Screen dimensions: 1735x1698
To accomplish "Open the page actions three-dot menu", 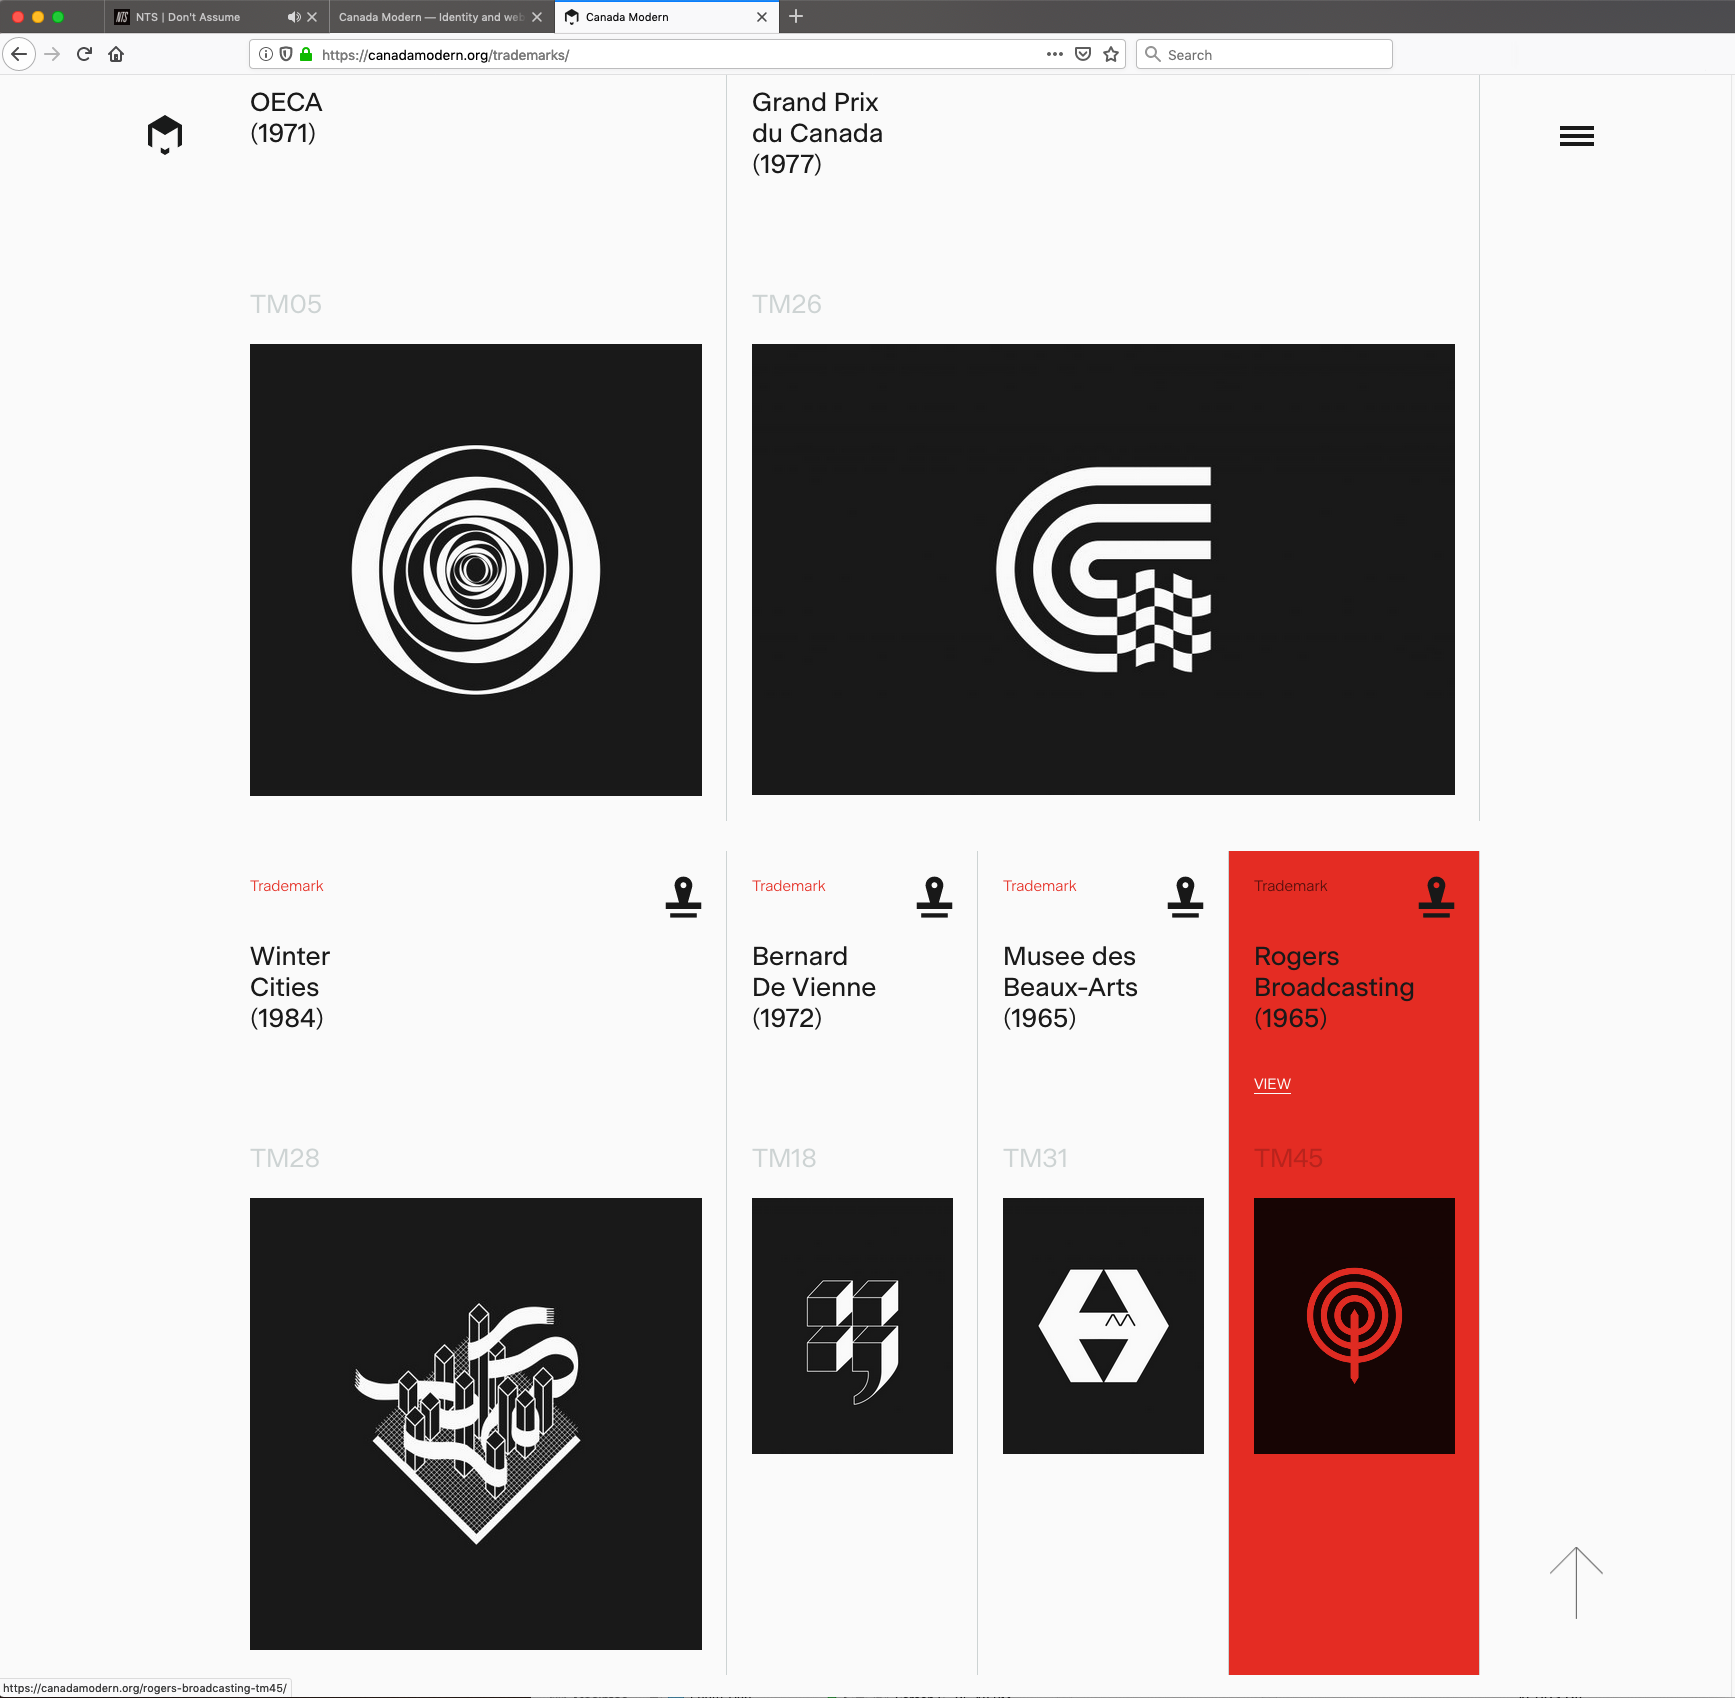I will [1054, 55].
